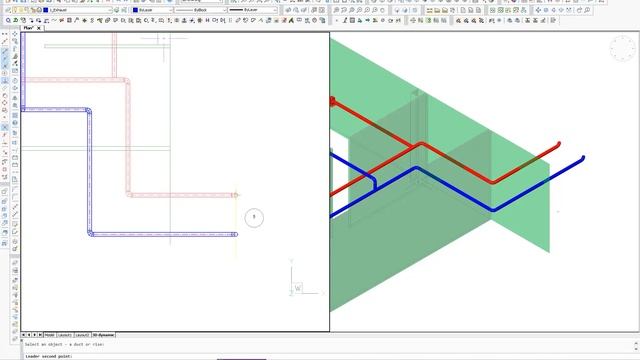Click the last zoom magnifier in right toolbar
640x360 pixels.
pos(587,10)
